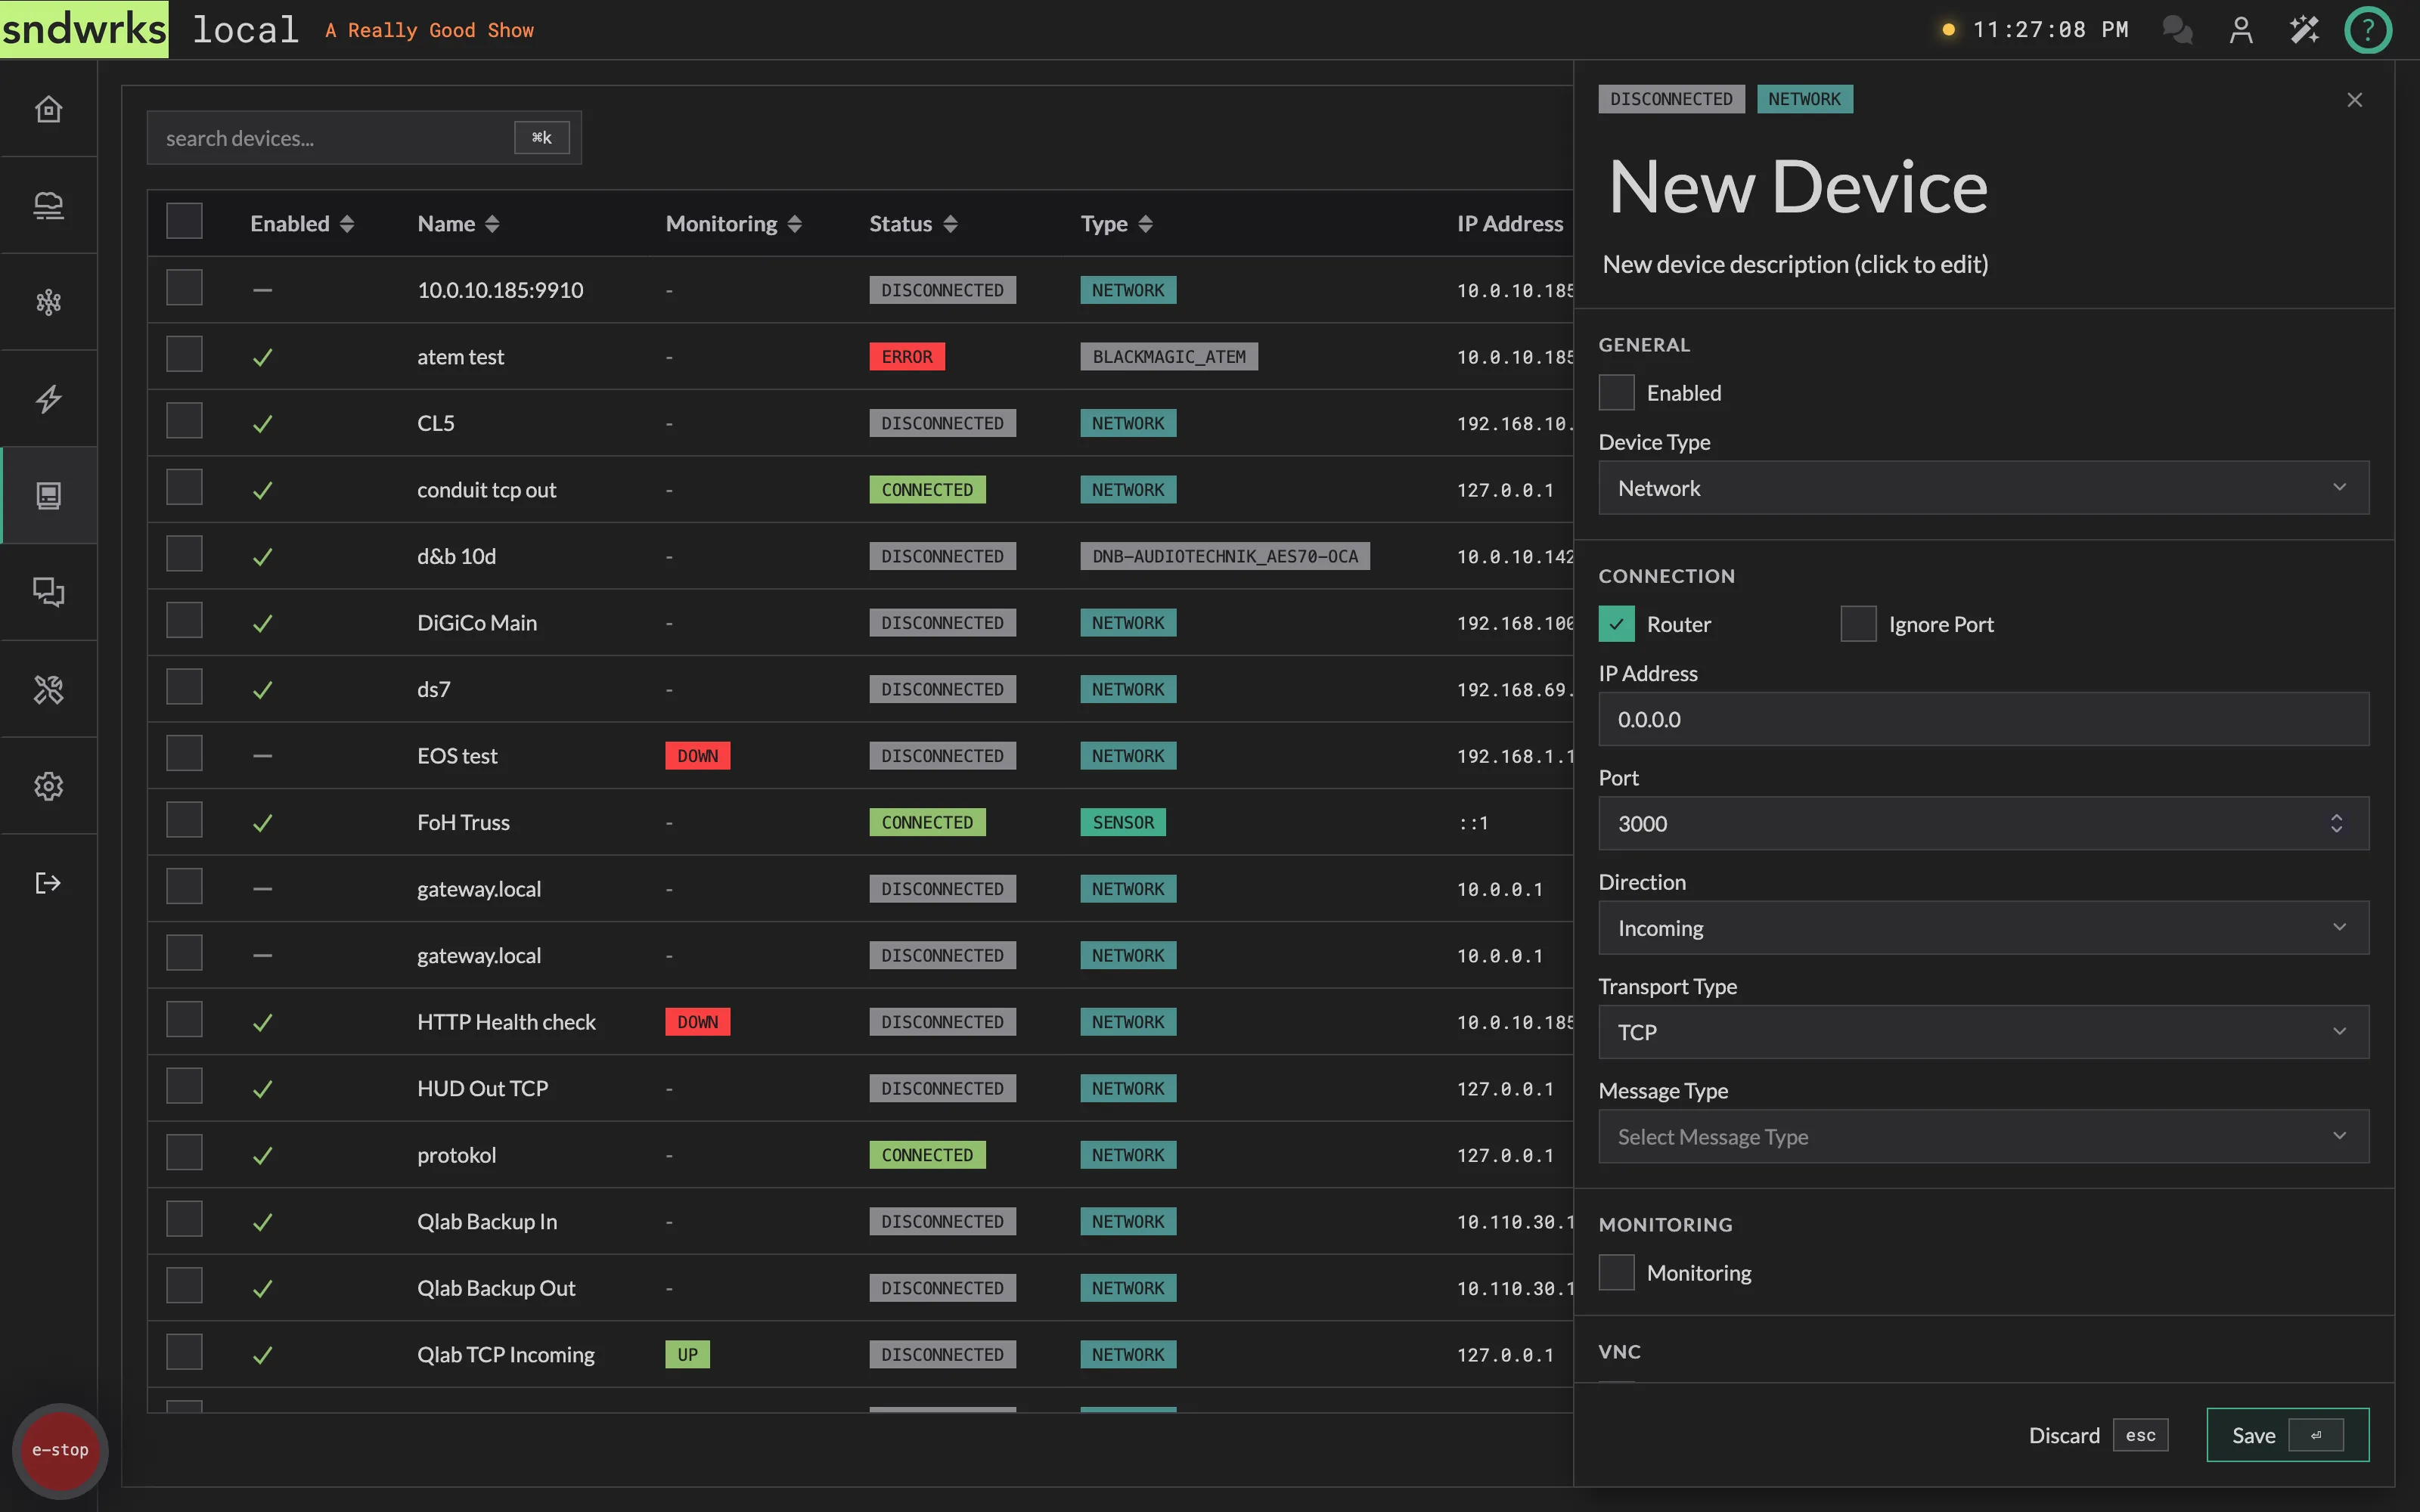Click the DNB-AUDIOTECHNIK_AES70-OCA type badge
Image resolution: width=2420 pixels, height=1512 pixels.
[x=1224, y=556]
